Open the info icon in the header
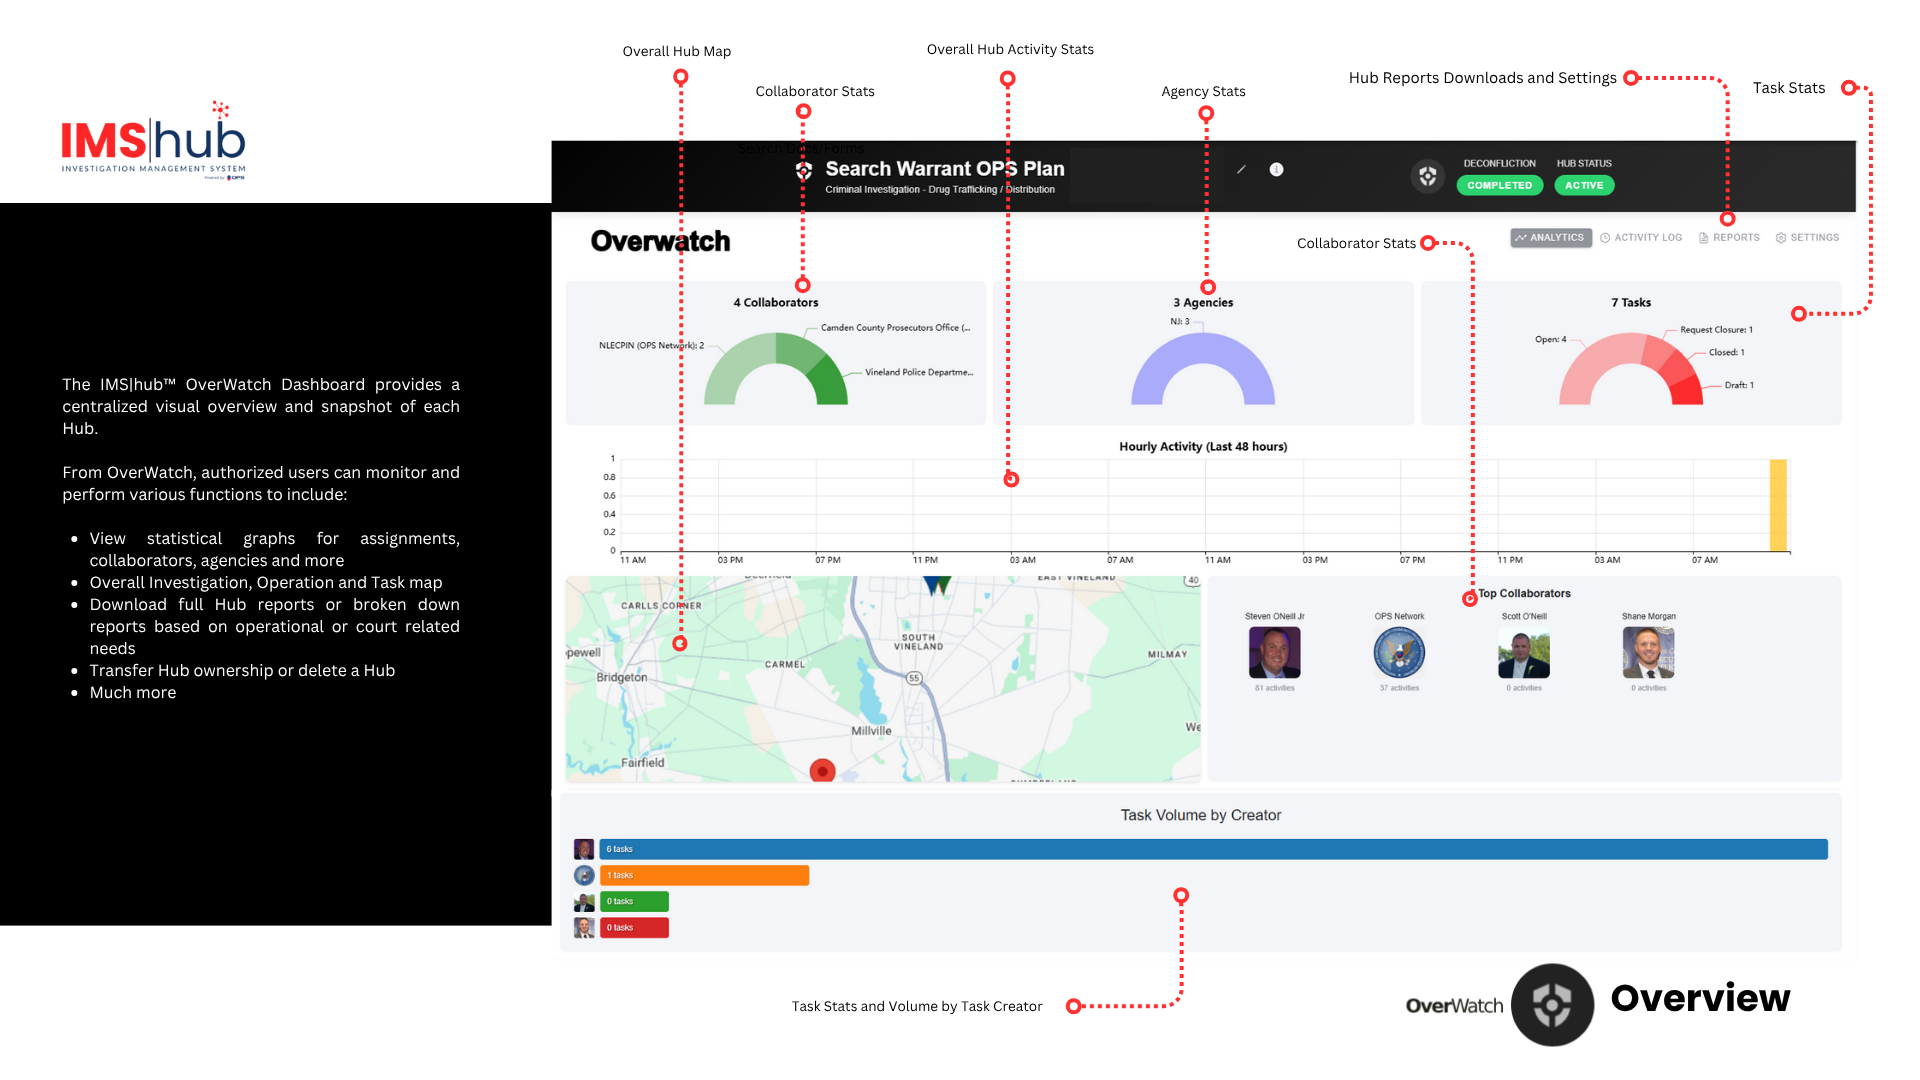Image resolution: width=1920 pixels, height=1080 pixels. pyautogui.click(x=1276, y=170)
